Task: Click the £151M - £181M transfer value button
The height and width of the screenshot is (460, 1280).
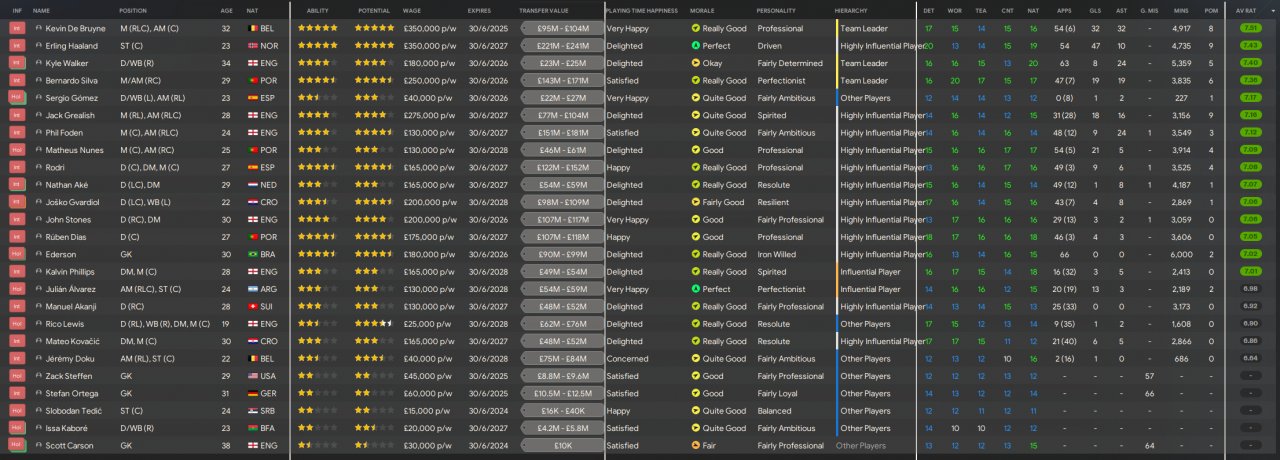Action: click(563, 133)
